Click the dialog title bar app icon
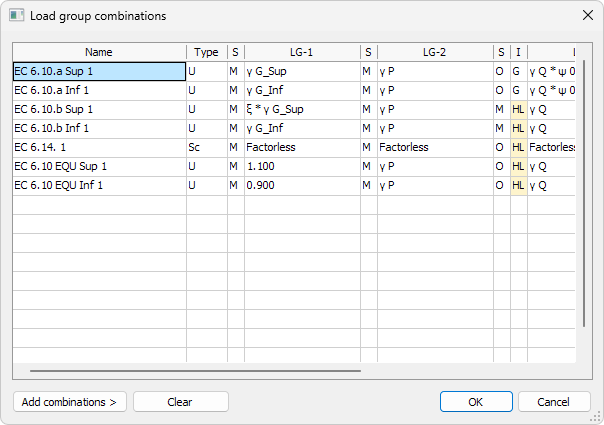The image size is (604, 425). point(17,15)
